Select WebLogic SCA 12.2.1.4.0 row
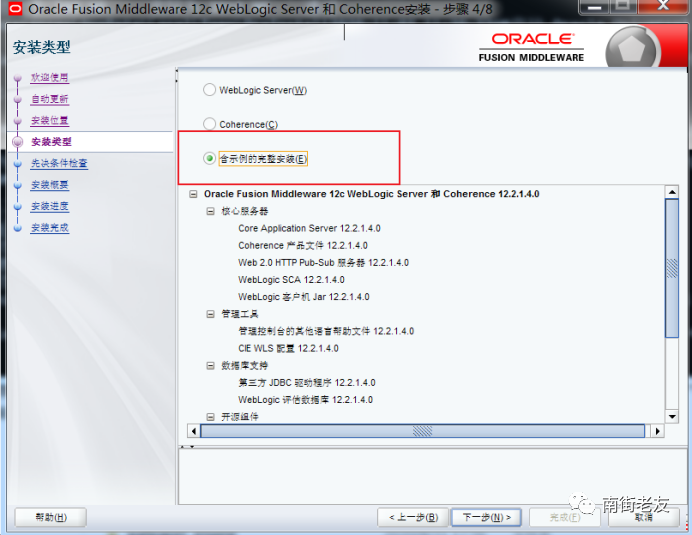Viewport: 692px width, 535px height. point(291,280)
